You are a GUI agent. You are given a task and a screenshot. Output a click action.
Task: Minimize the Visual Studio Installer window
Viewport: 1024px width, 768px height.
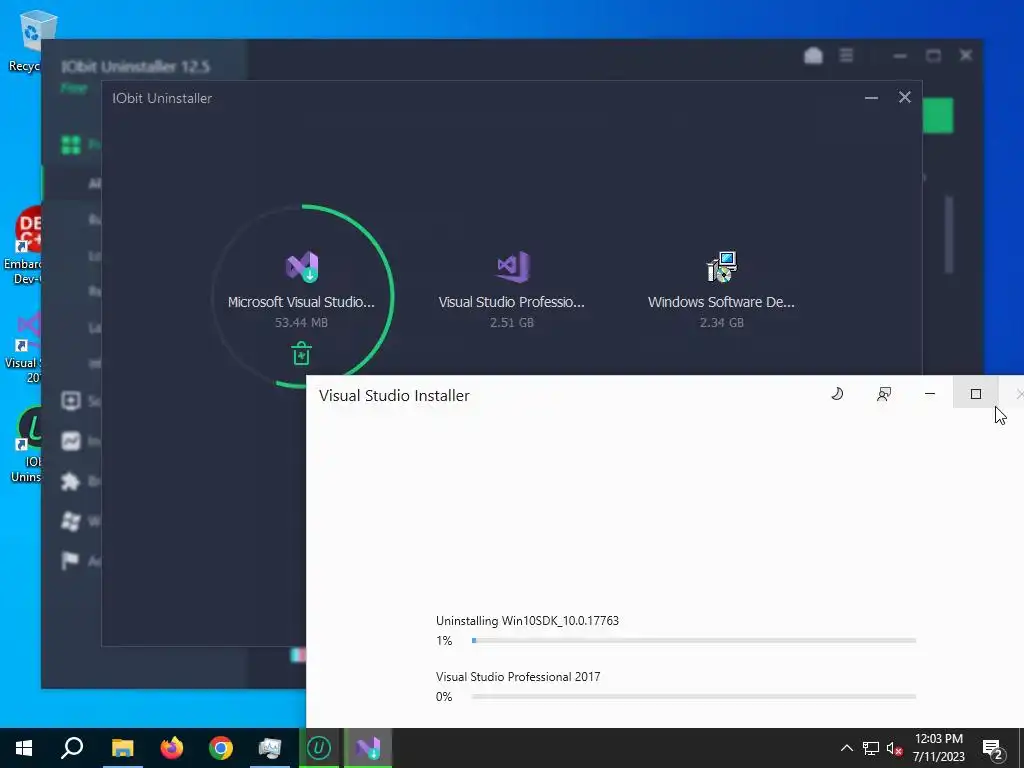(x=930, y=394)
